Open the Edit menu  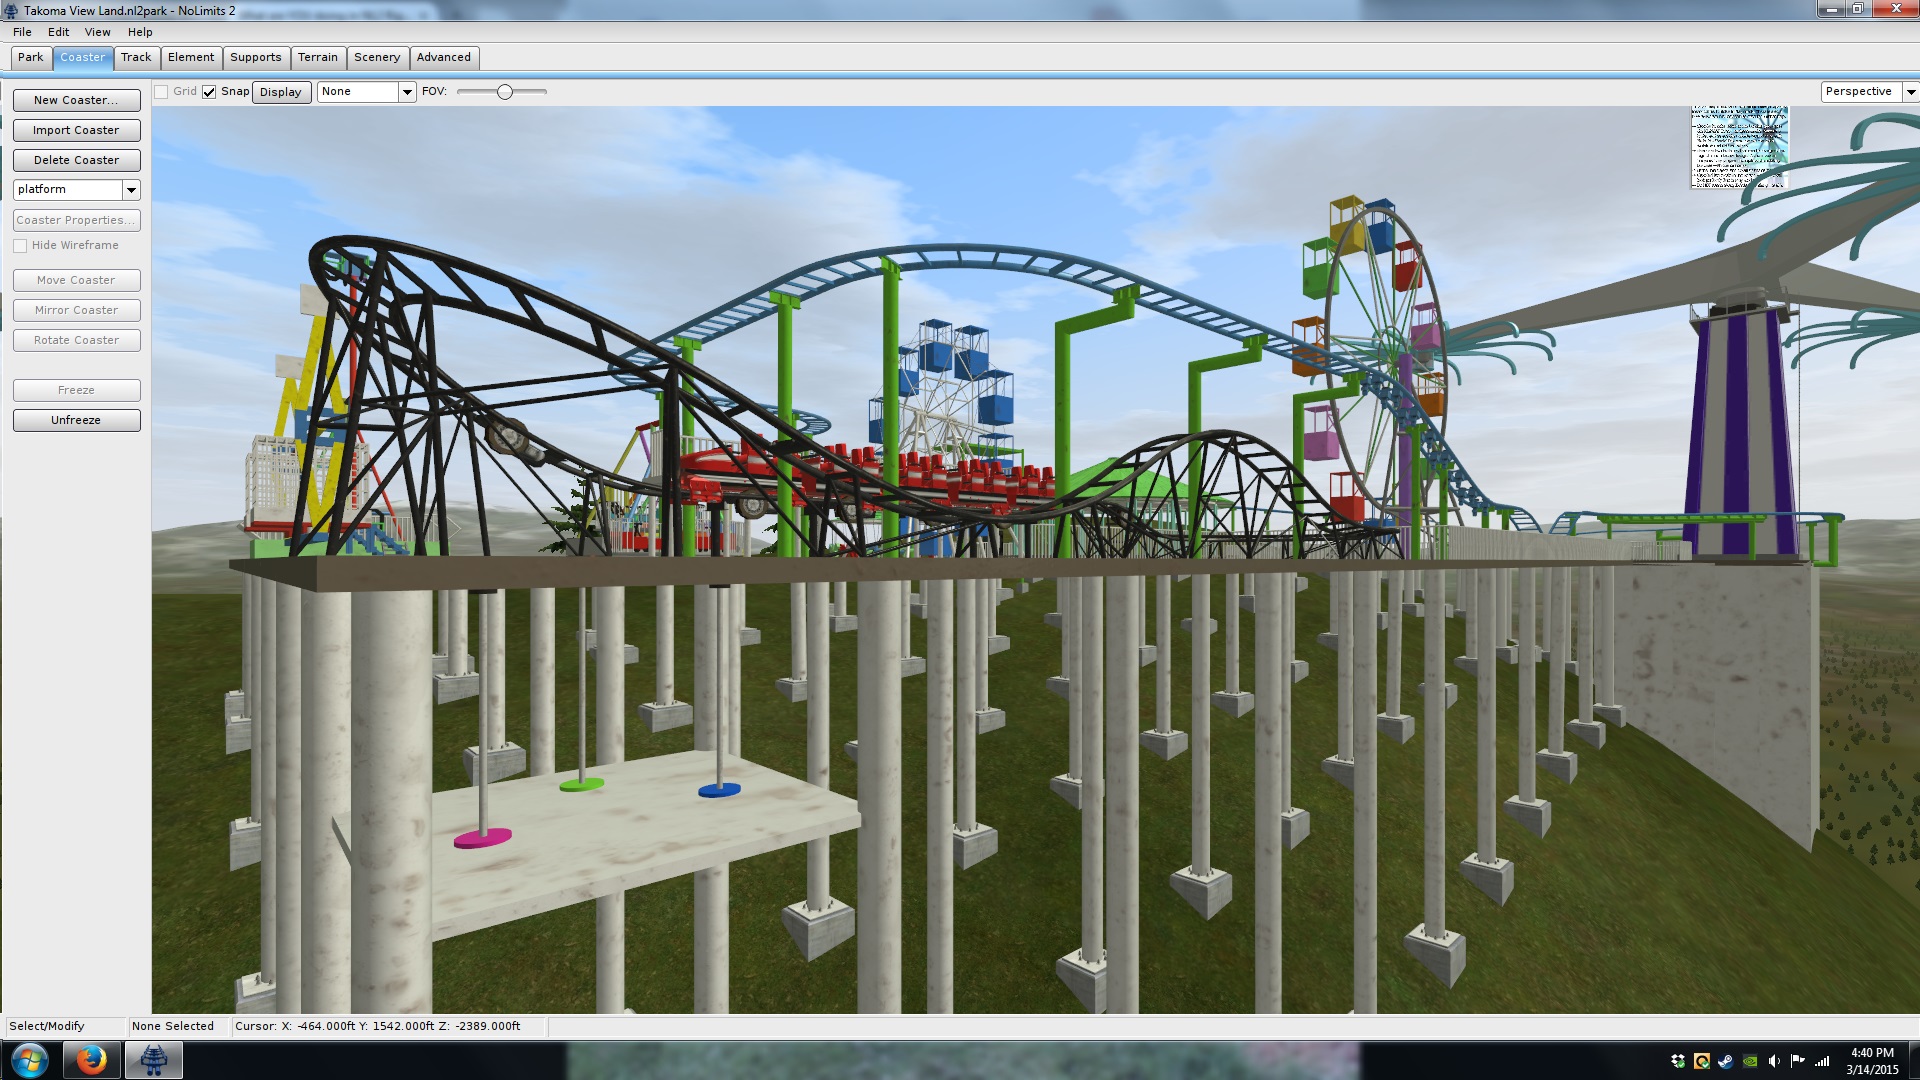point(58,32)
